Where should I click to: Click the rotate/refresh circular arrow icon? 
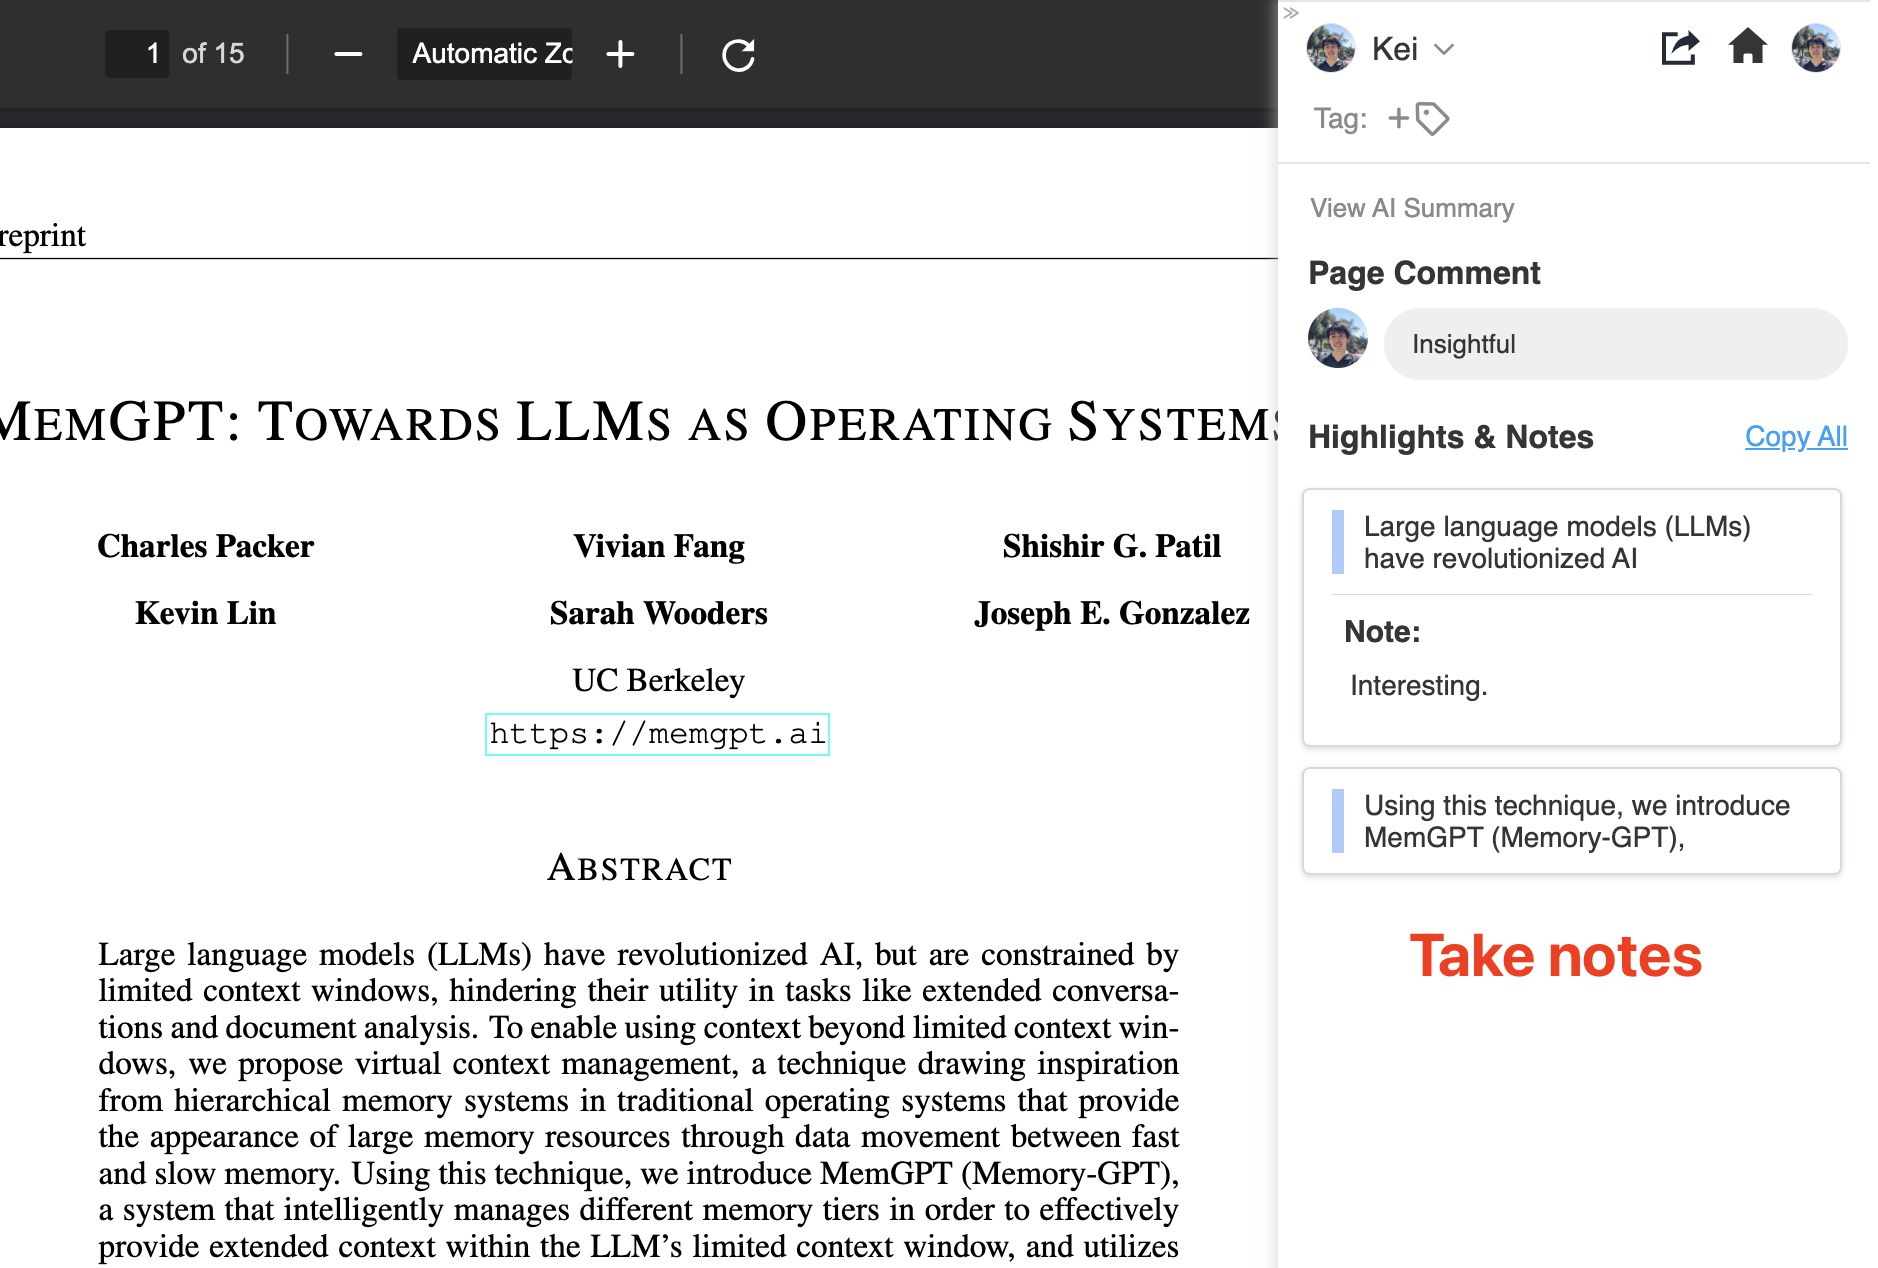pos(738,54)
